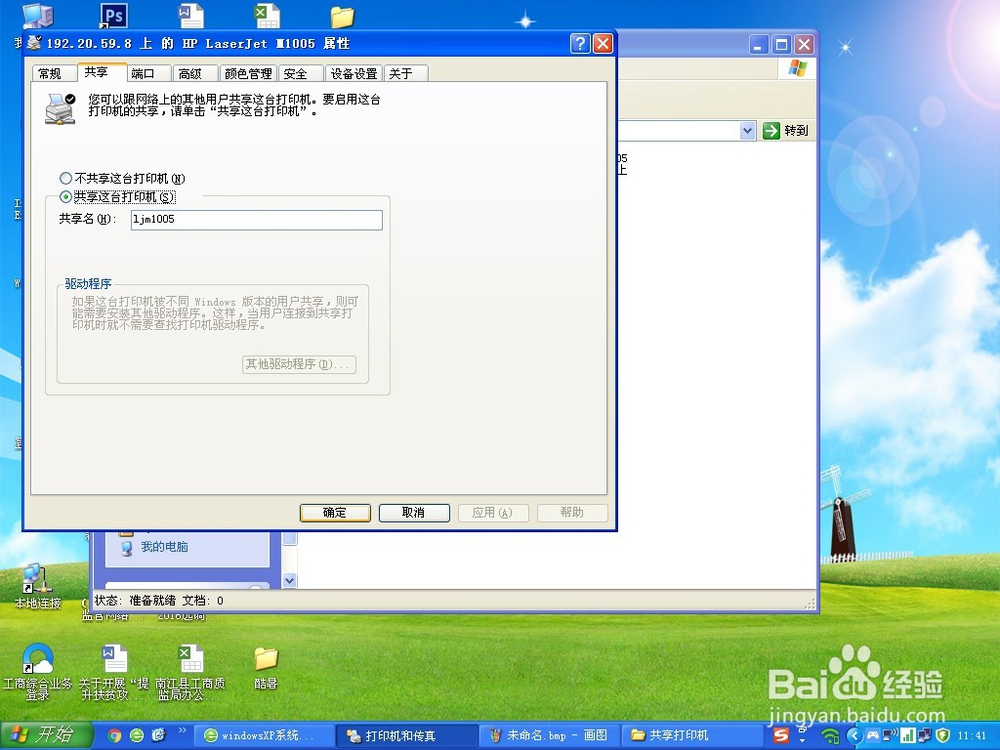Click the 11:41 taskbar clock
The height and width of the screenshot is (750, 1000).
pos(972,736)
